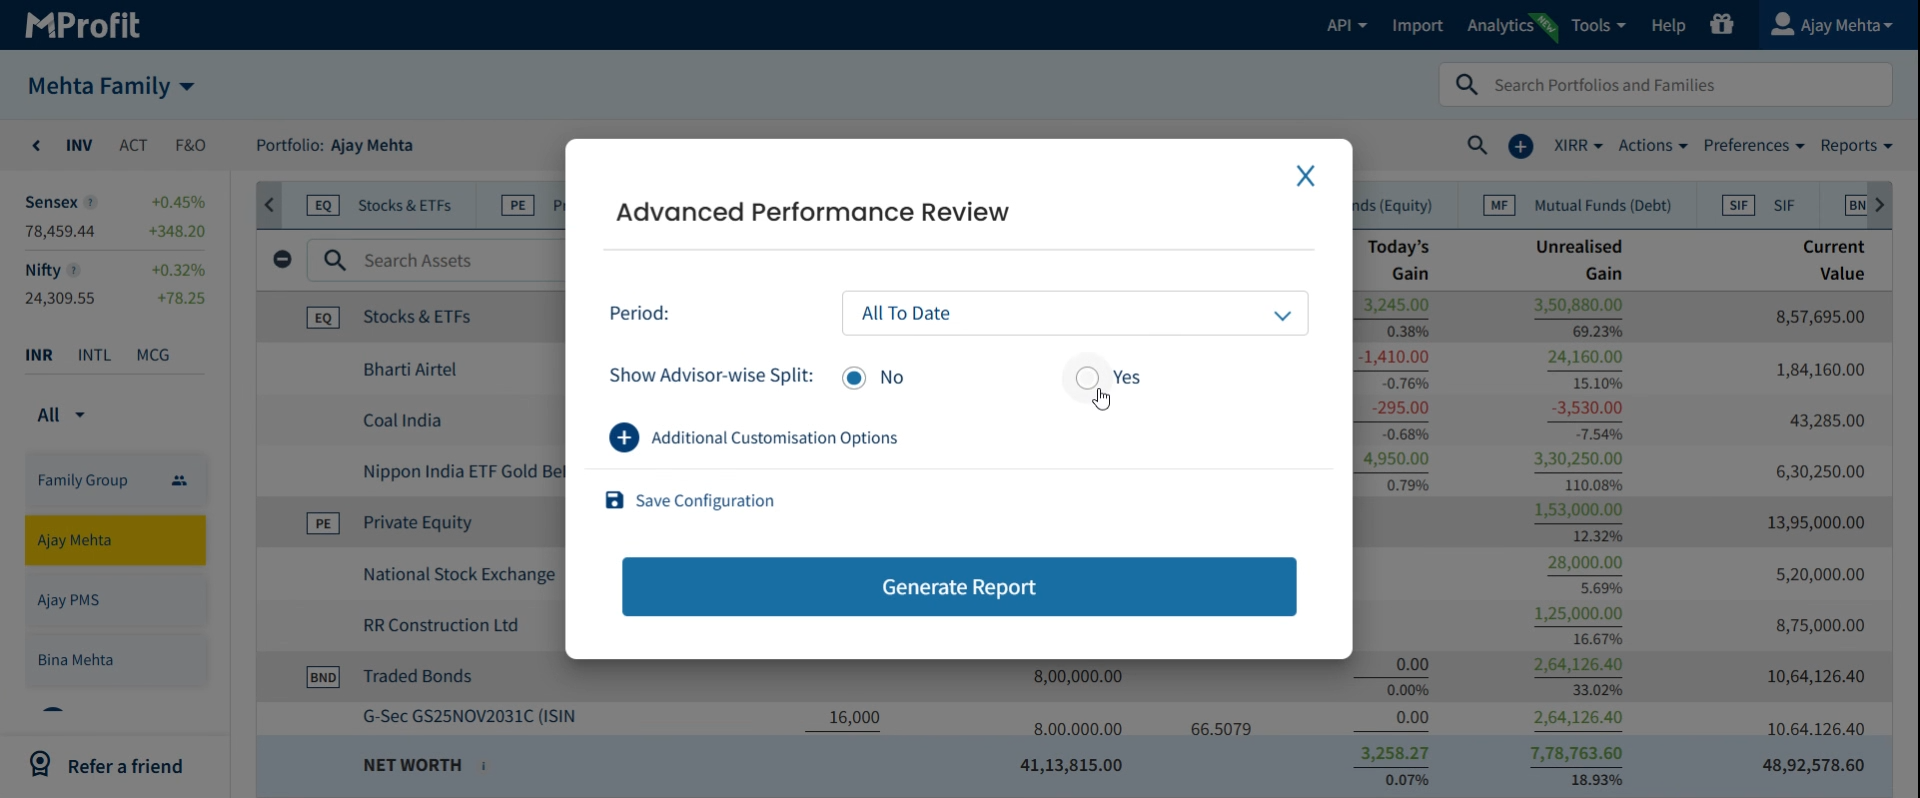
Task: Click the gift icon in top bar
Action: coord(1722,24)
